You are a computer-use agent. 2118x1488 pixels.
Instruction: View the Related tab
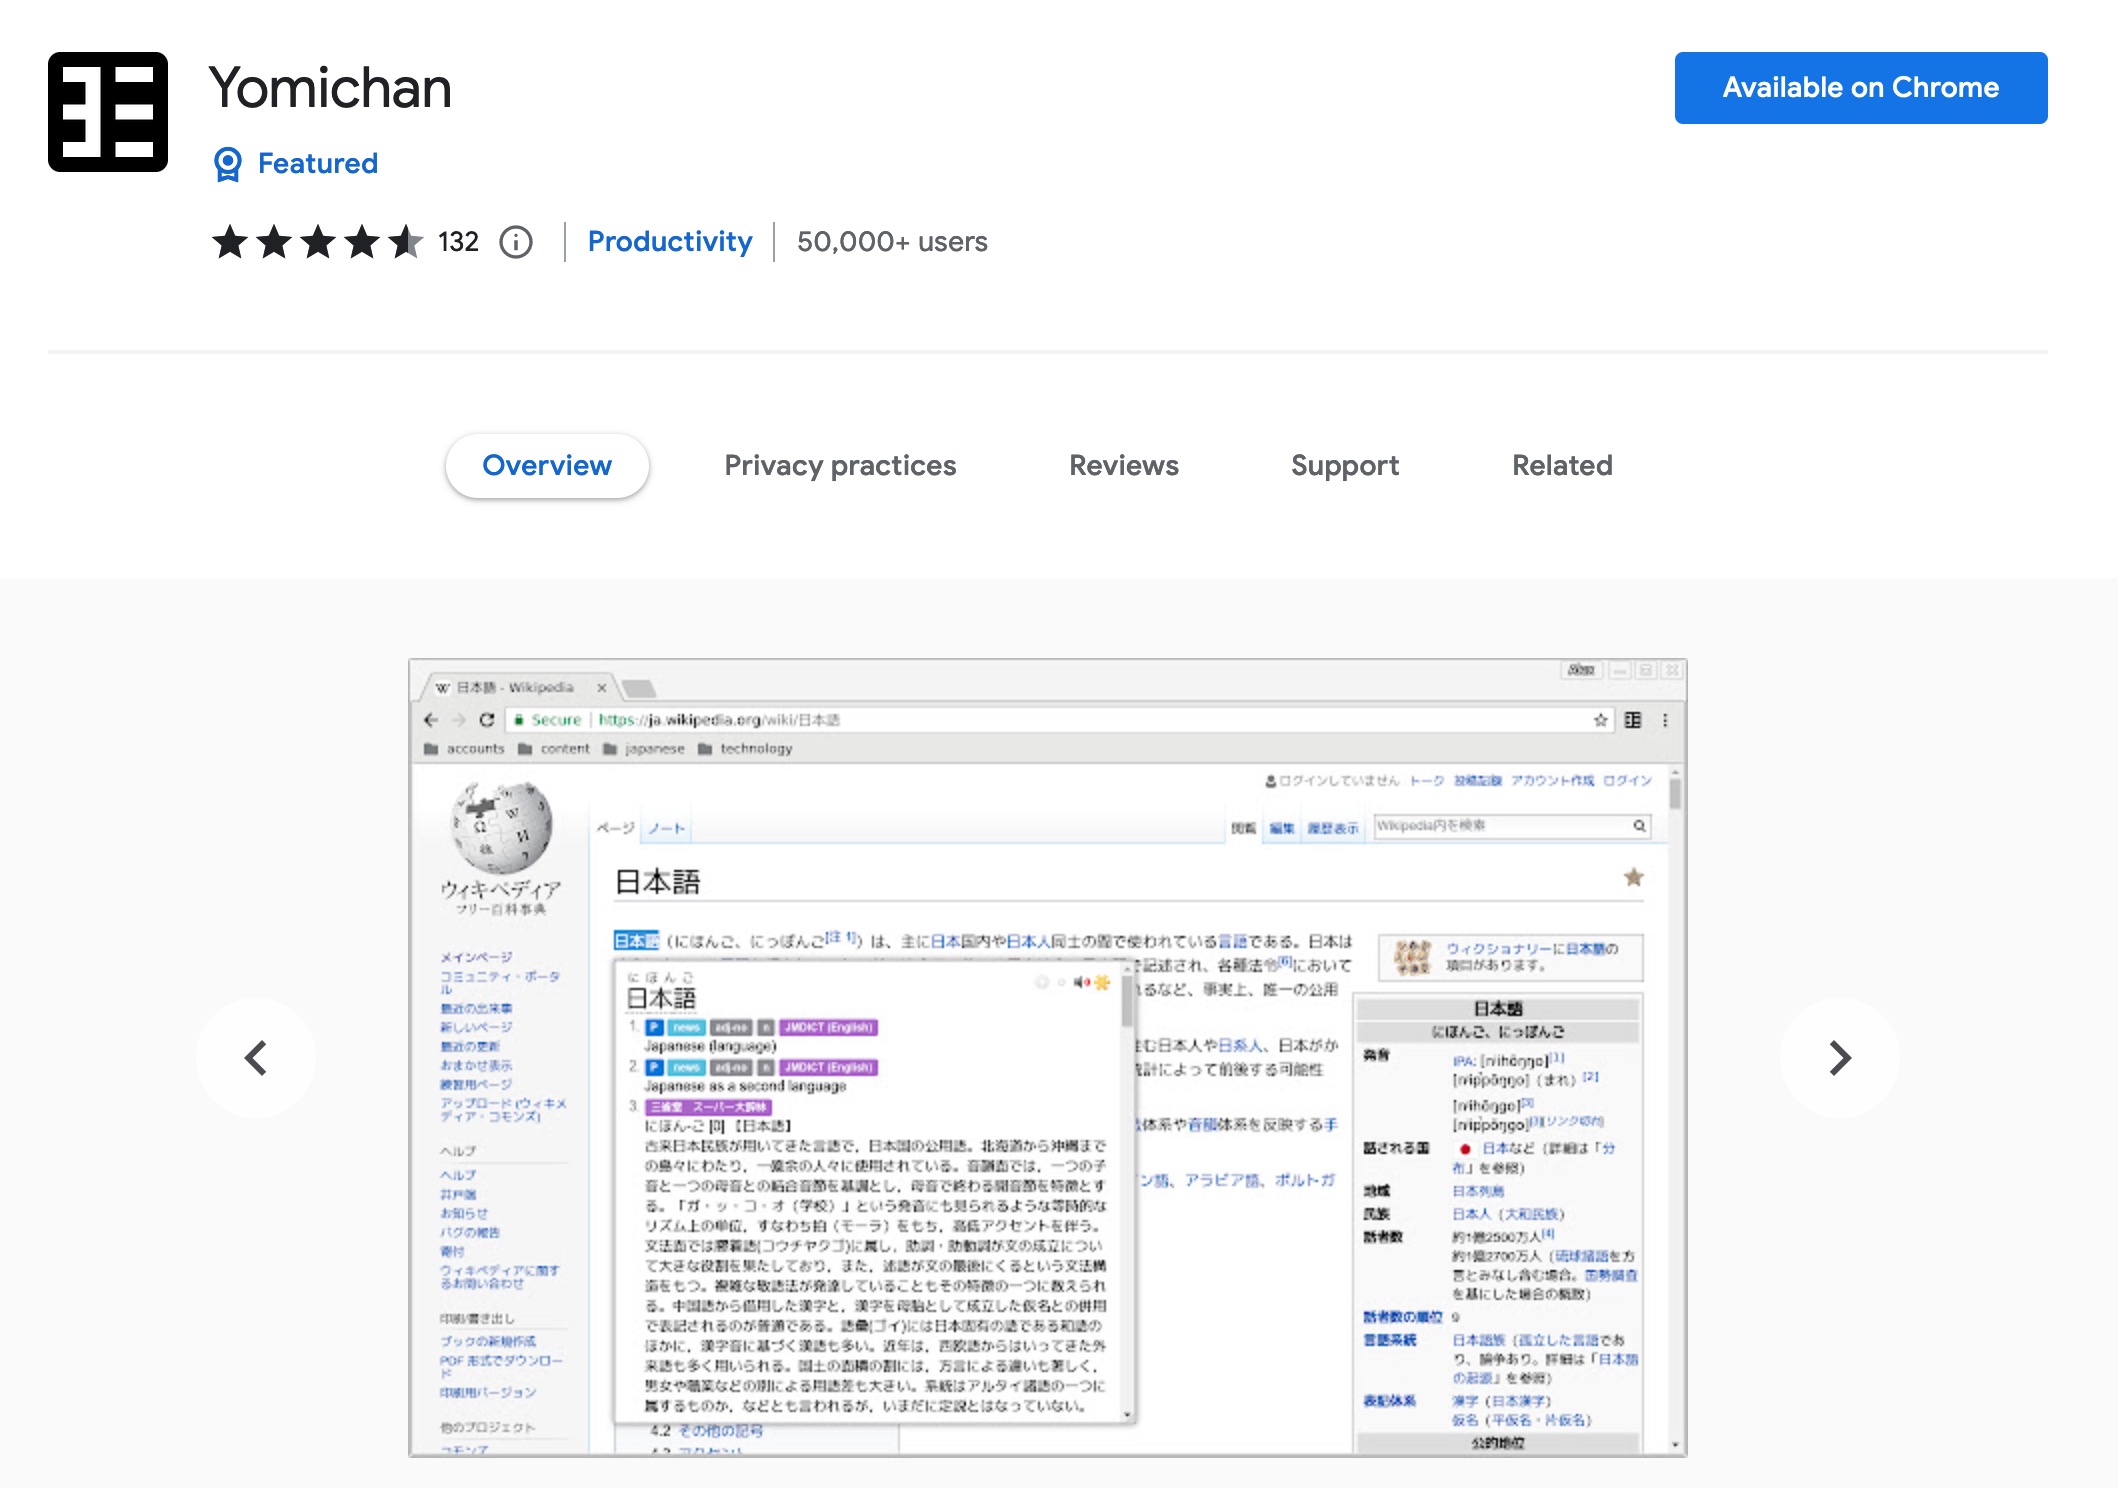tap(1562, 466)
